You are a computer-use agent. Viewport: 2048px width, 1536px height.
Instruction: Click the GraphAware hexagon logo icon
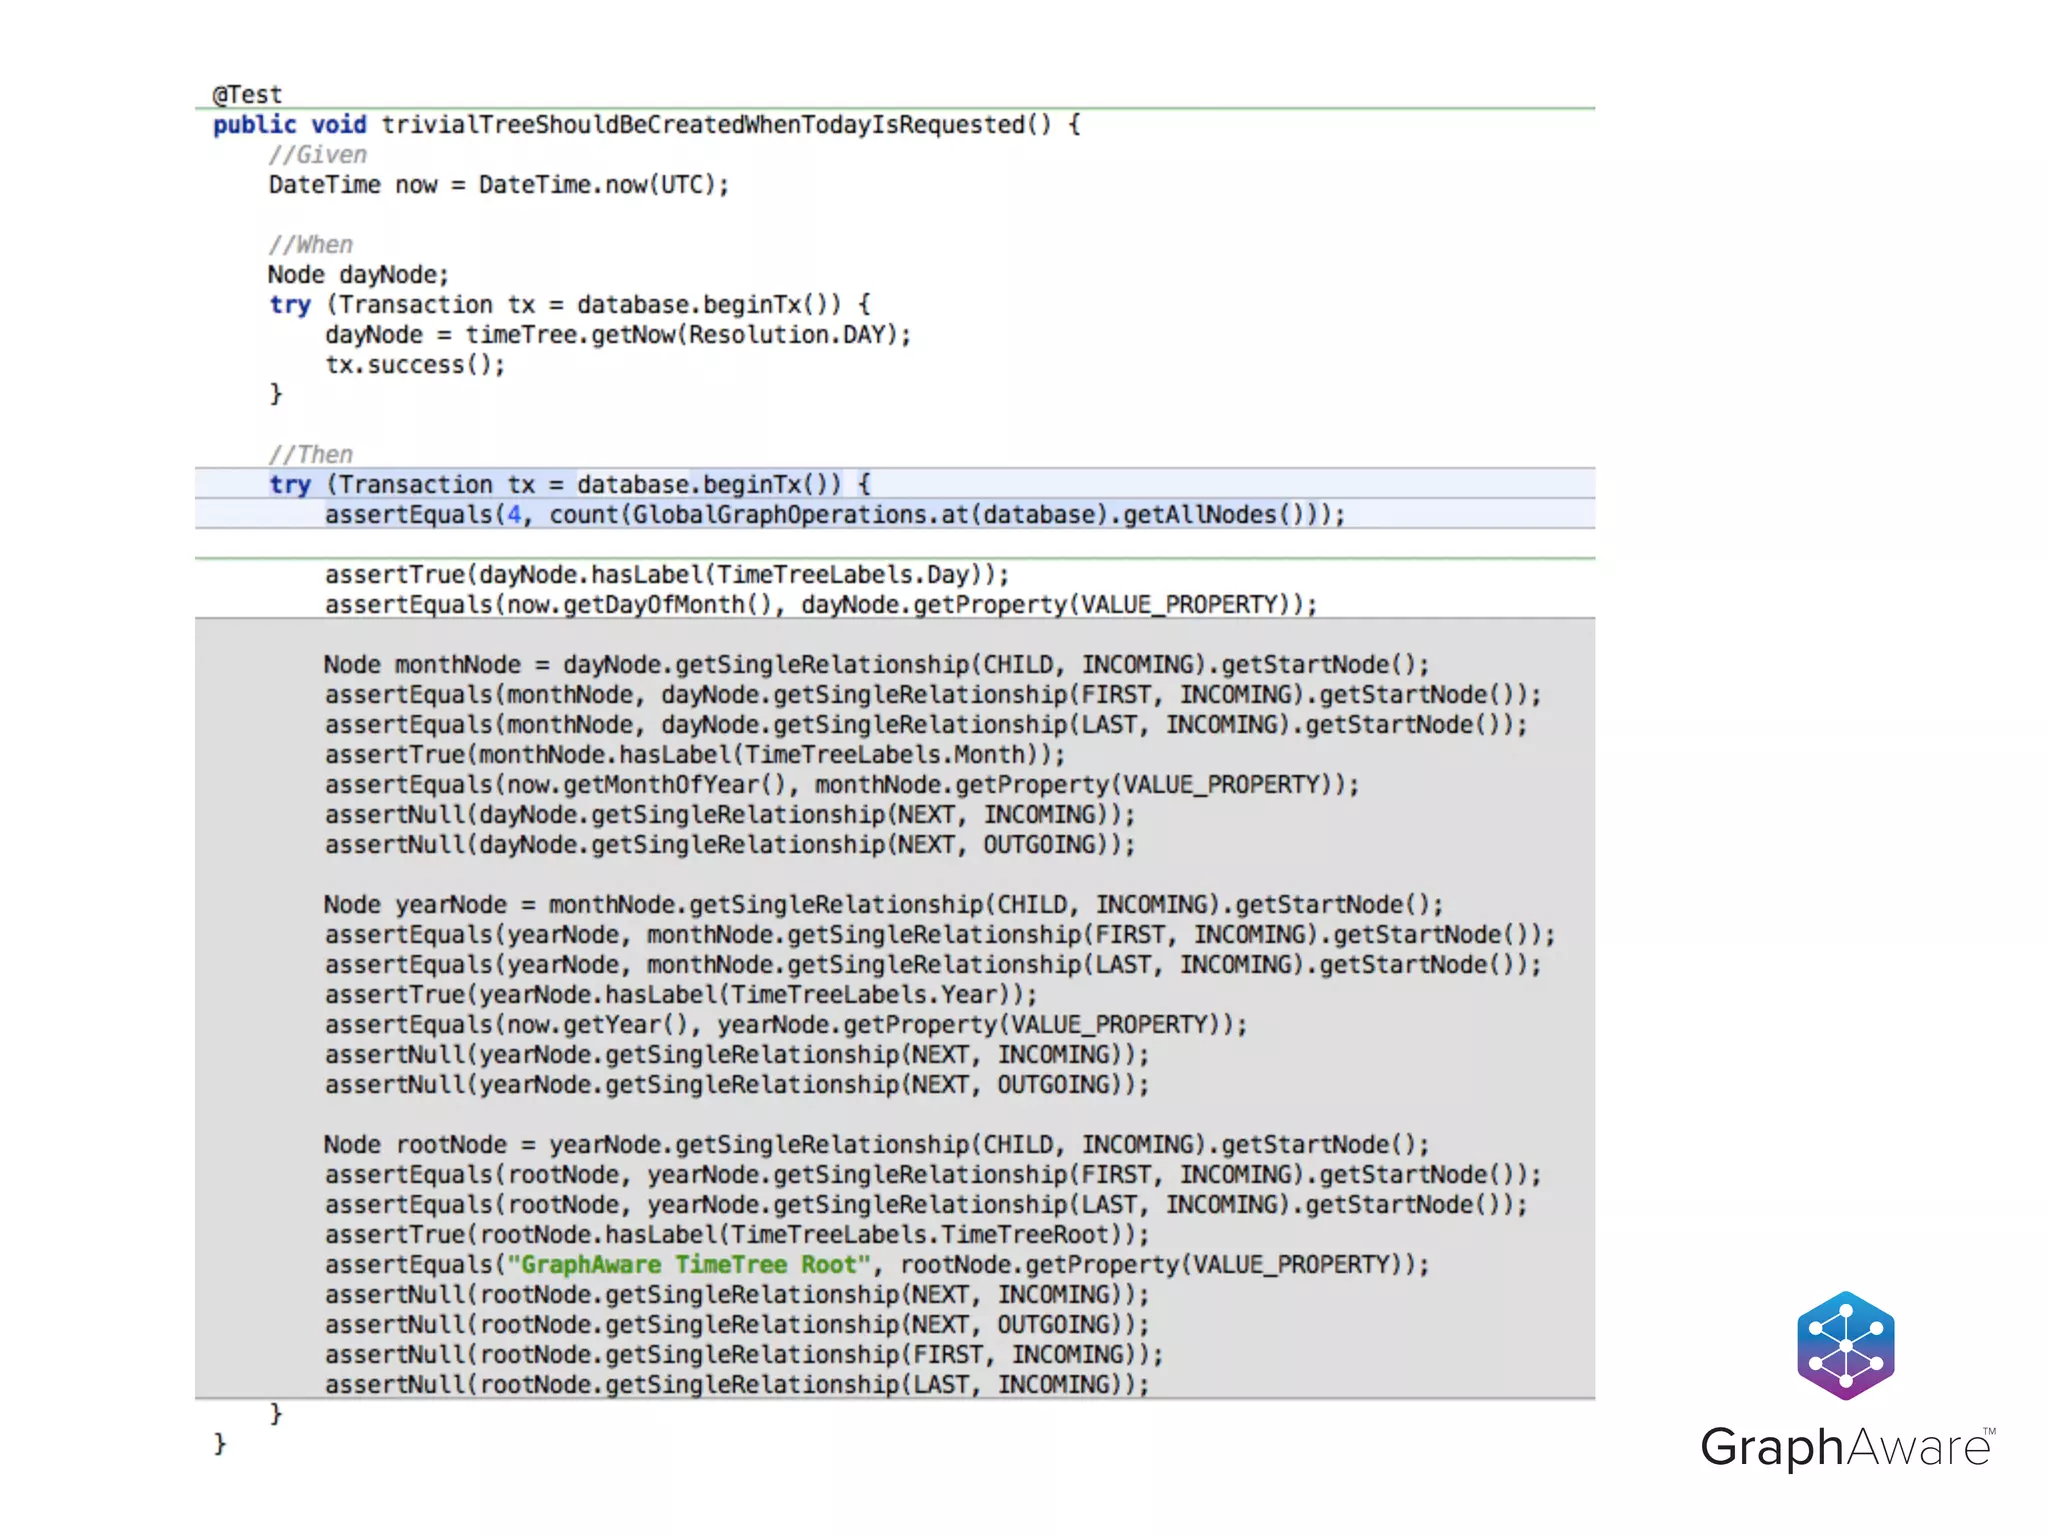click(x=1845, y=1345)
